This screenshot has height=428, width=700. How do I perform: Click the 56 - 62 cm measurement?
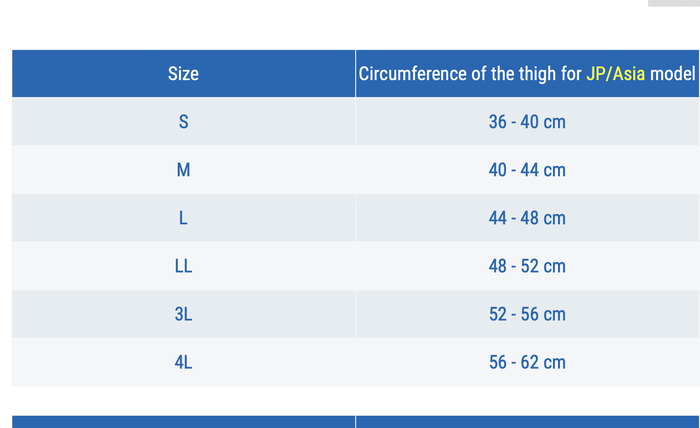527,362
